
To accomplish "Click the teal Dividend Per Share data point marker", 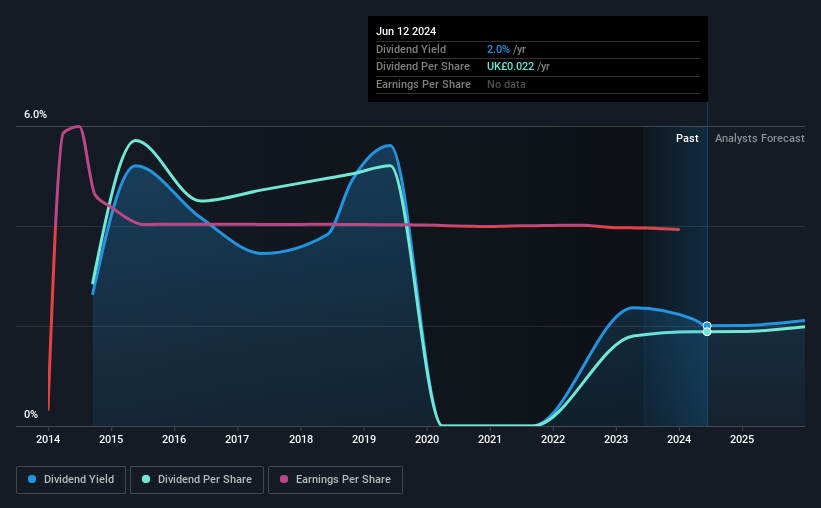I will coord(707,332).
